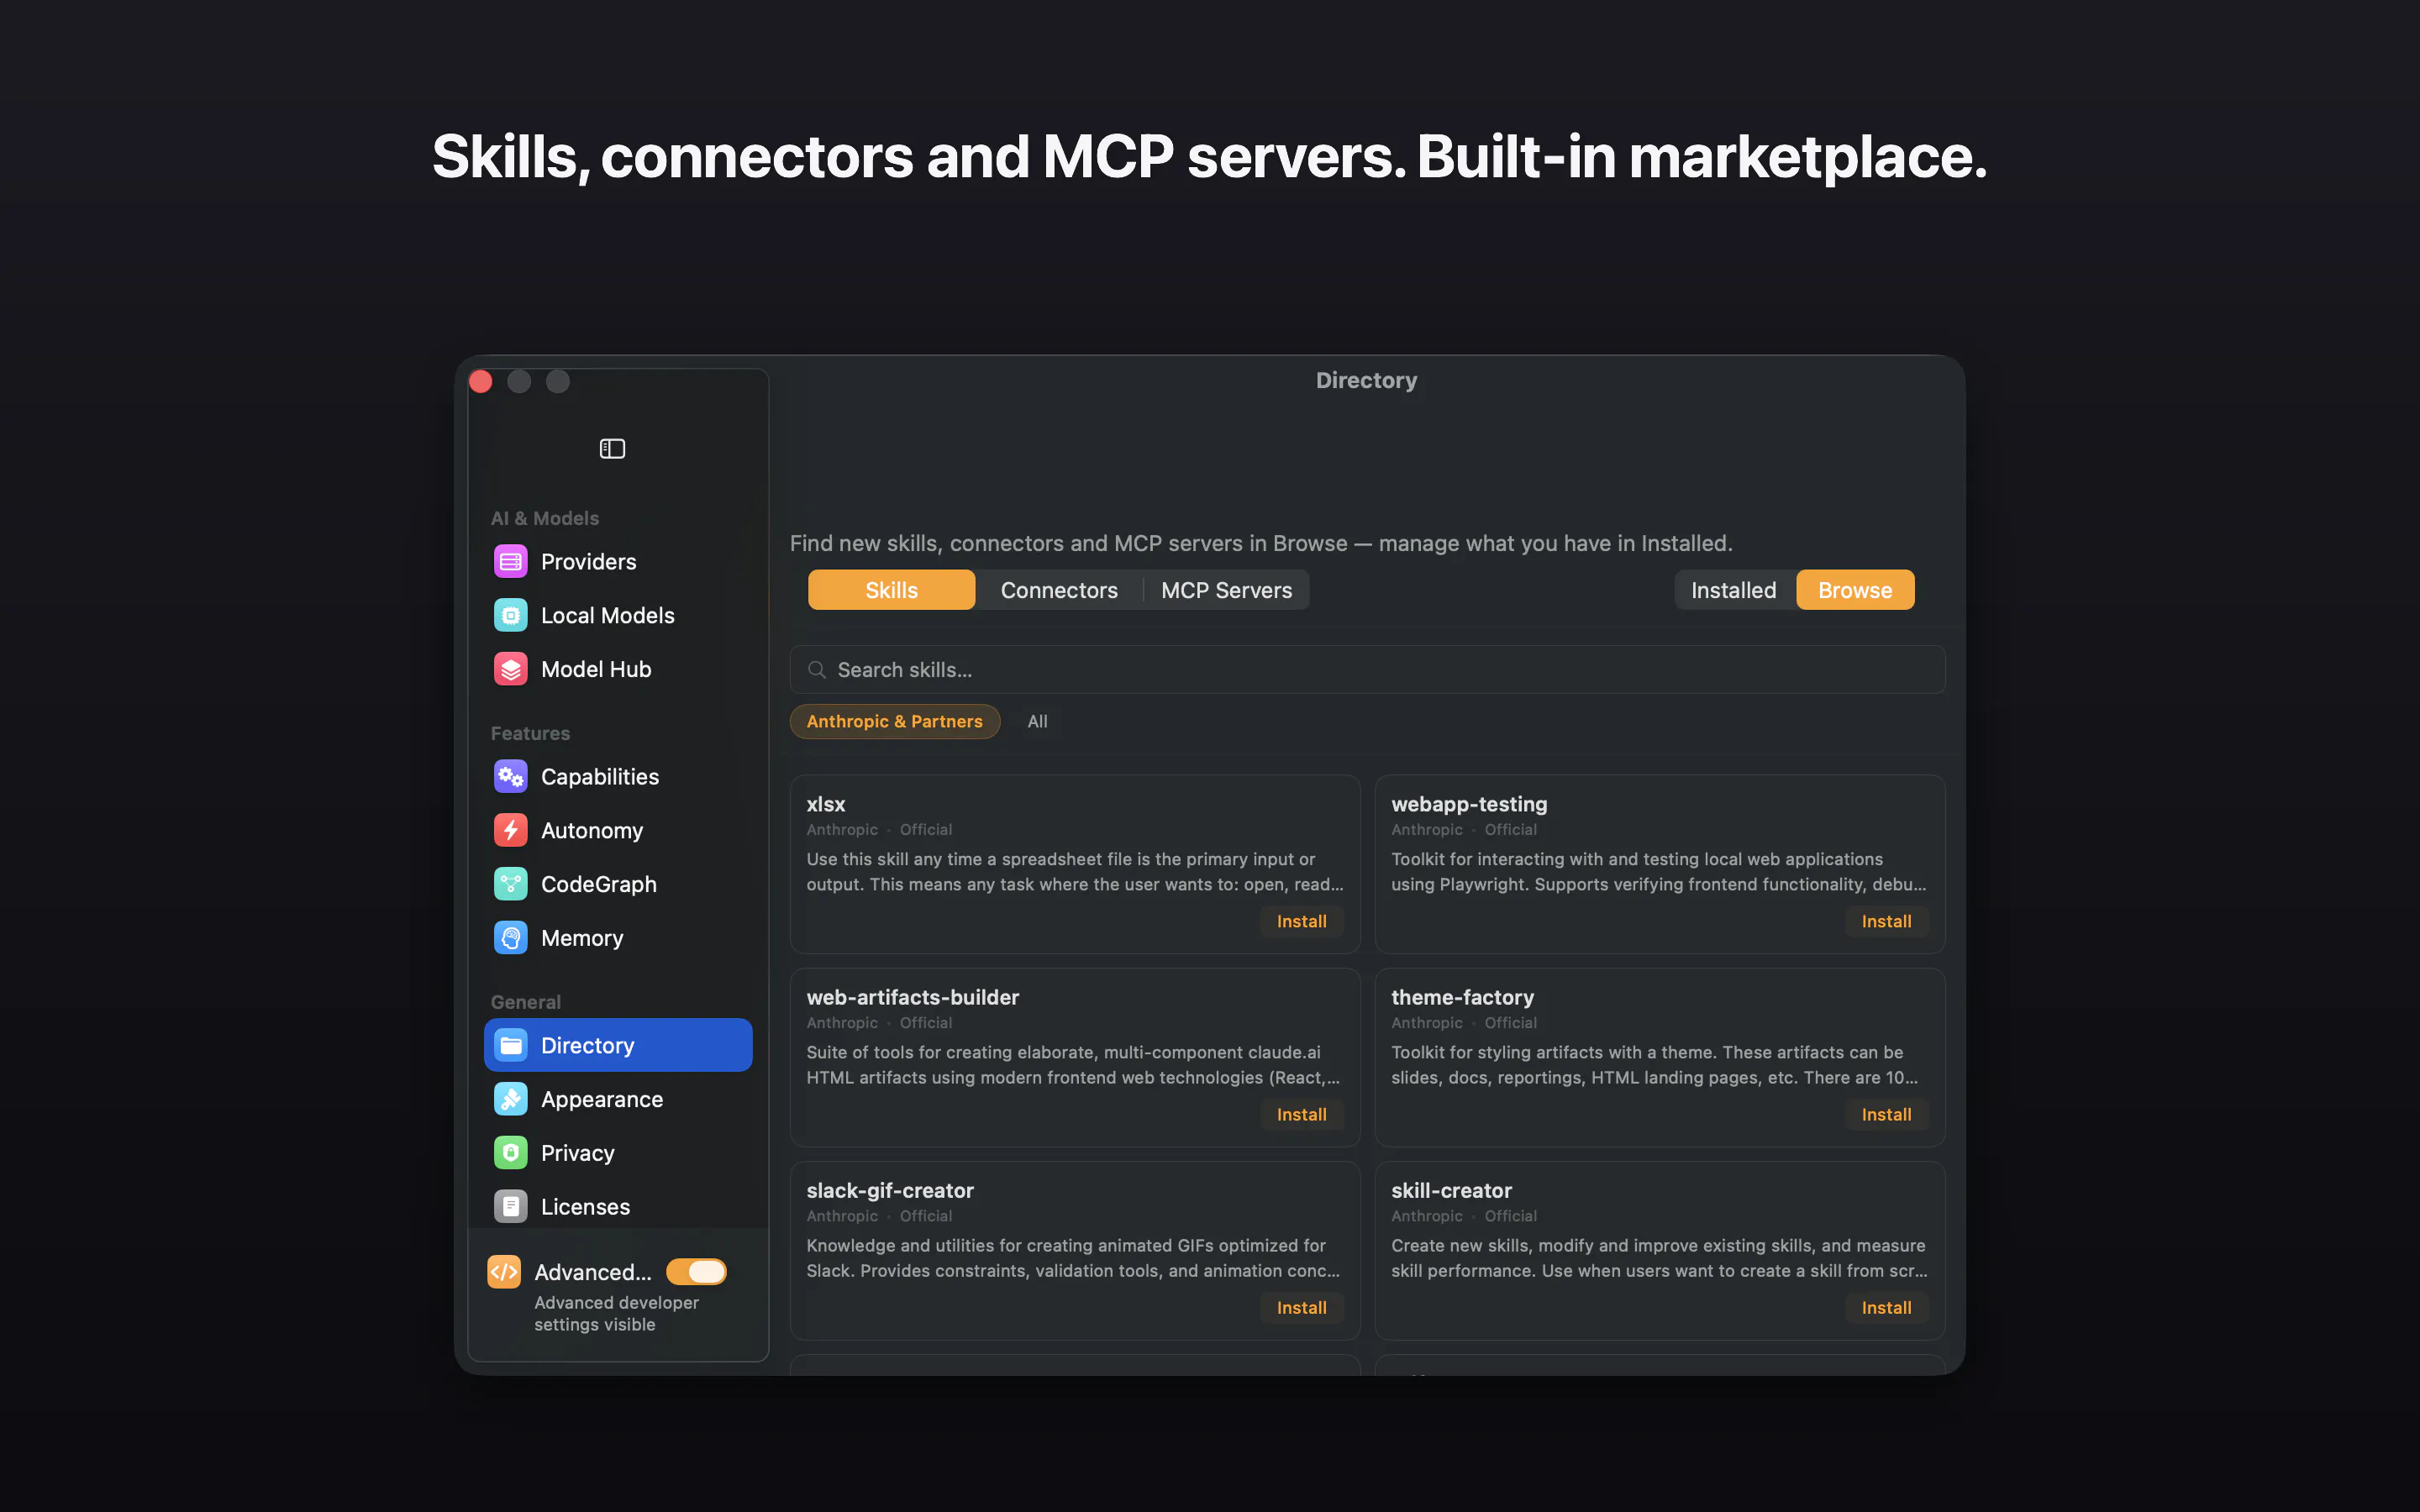Open the Appearance label in sidebar
The width and height of the screenshot is (2420, 1512).
coord(602,1100)
